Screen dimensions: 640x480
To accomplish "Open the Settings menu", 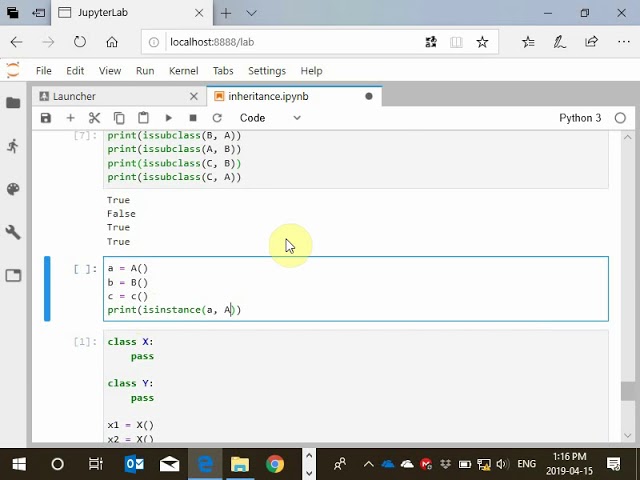I will pyautogui.click(x=267, y=71).
